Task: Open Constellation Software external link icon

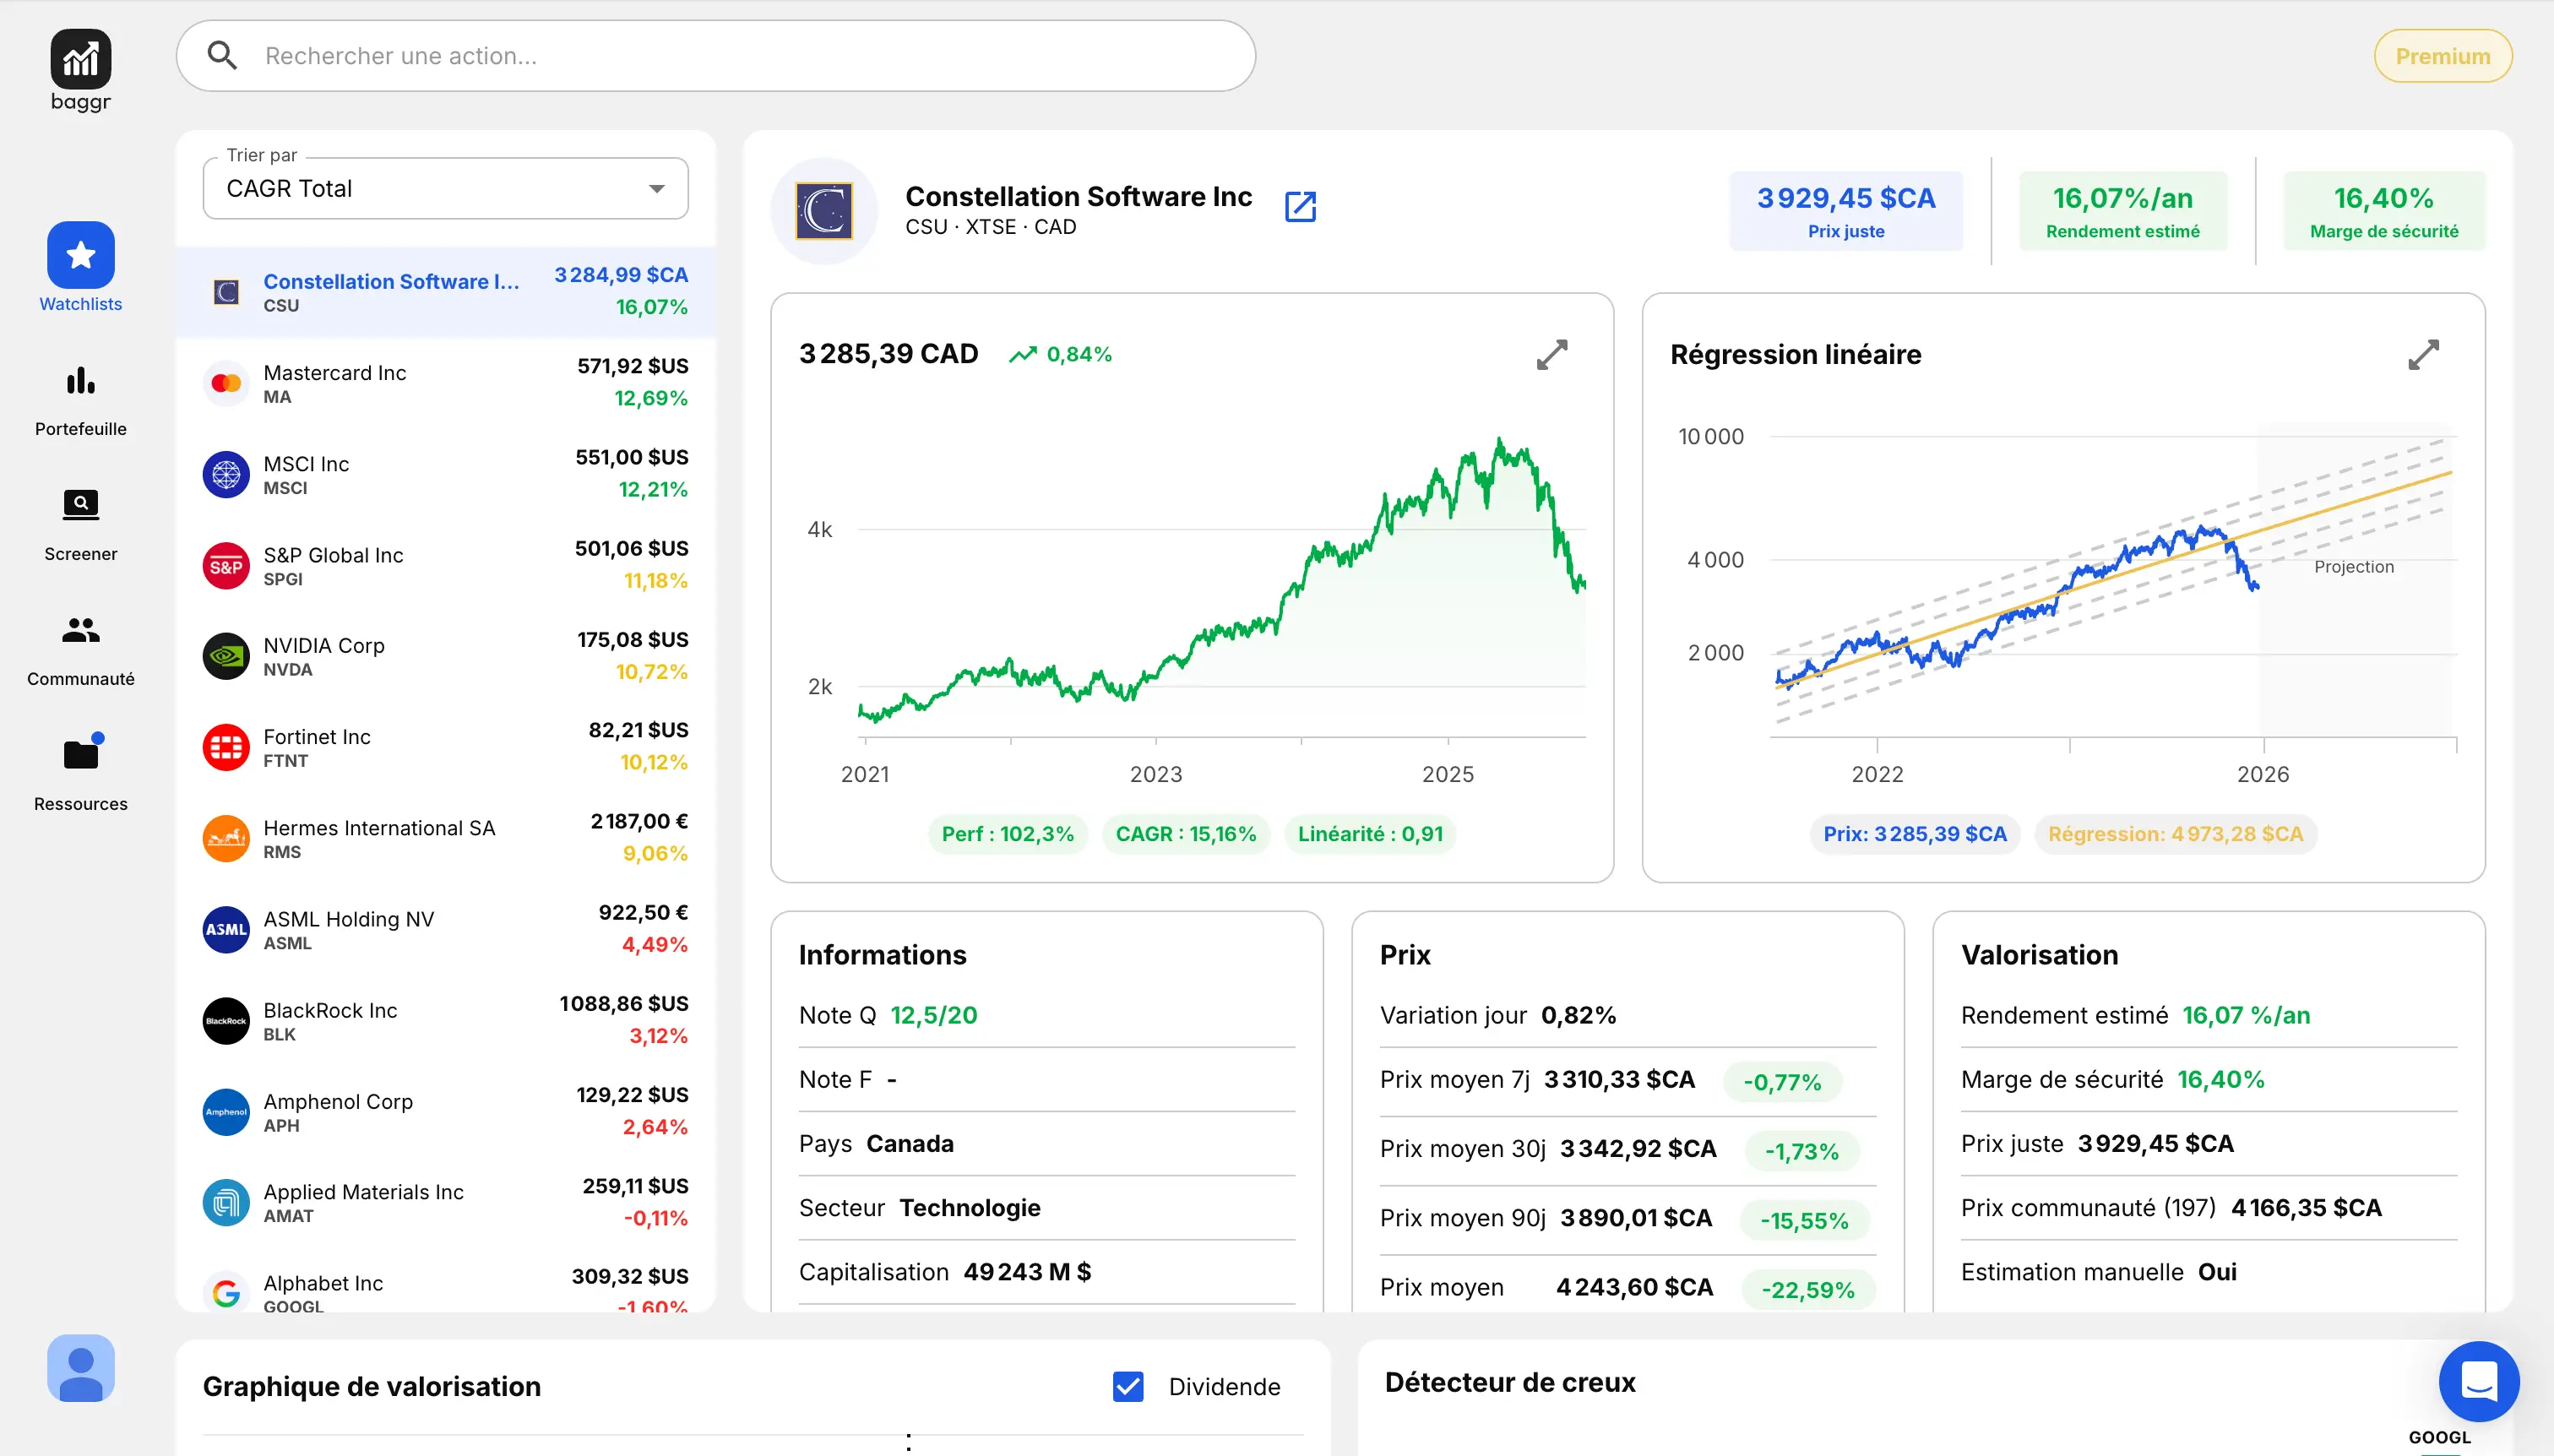Action: 1300,207
